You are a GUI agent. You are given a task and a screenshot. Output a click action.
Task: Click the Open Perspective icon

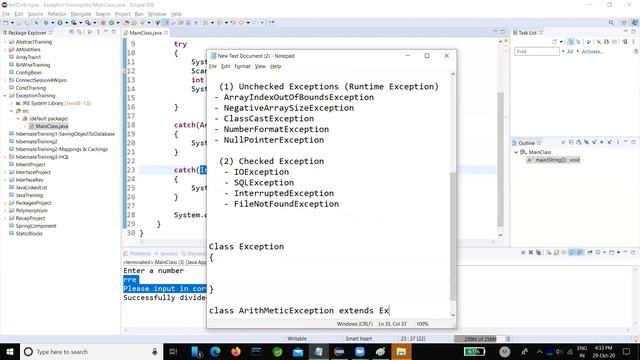click(624, 22)
